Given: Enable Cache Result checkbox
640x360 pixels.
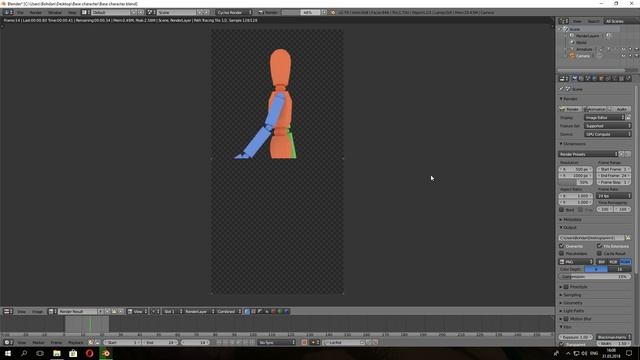Looking at the screenshot, I should [599, 253].
